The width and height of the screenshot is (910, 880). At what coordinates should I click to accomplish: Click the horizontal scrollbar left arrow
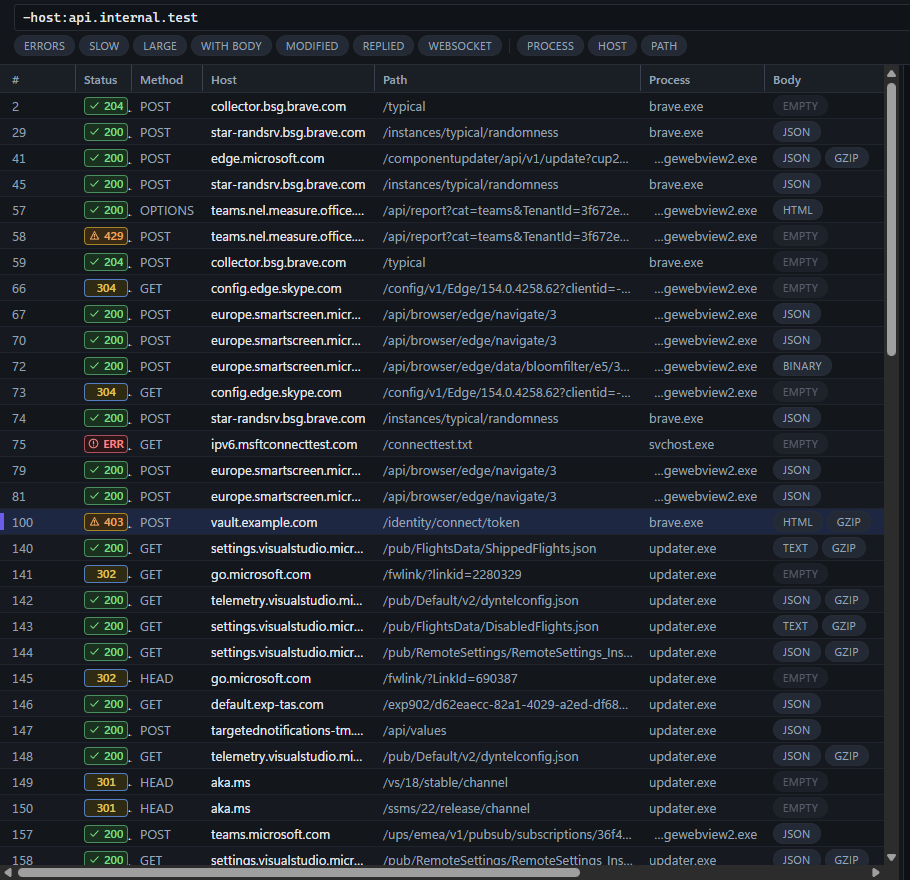(8, 872)
